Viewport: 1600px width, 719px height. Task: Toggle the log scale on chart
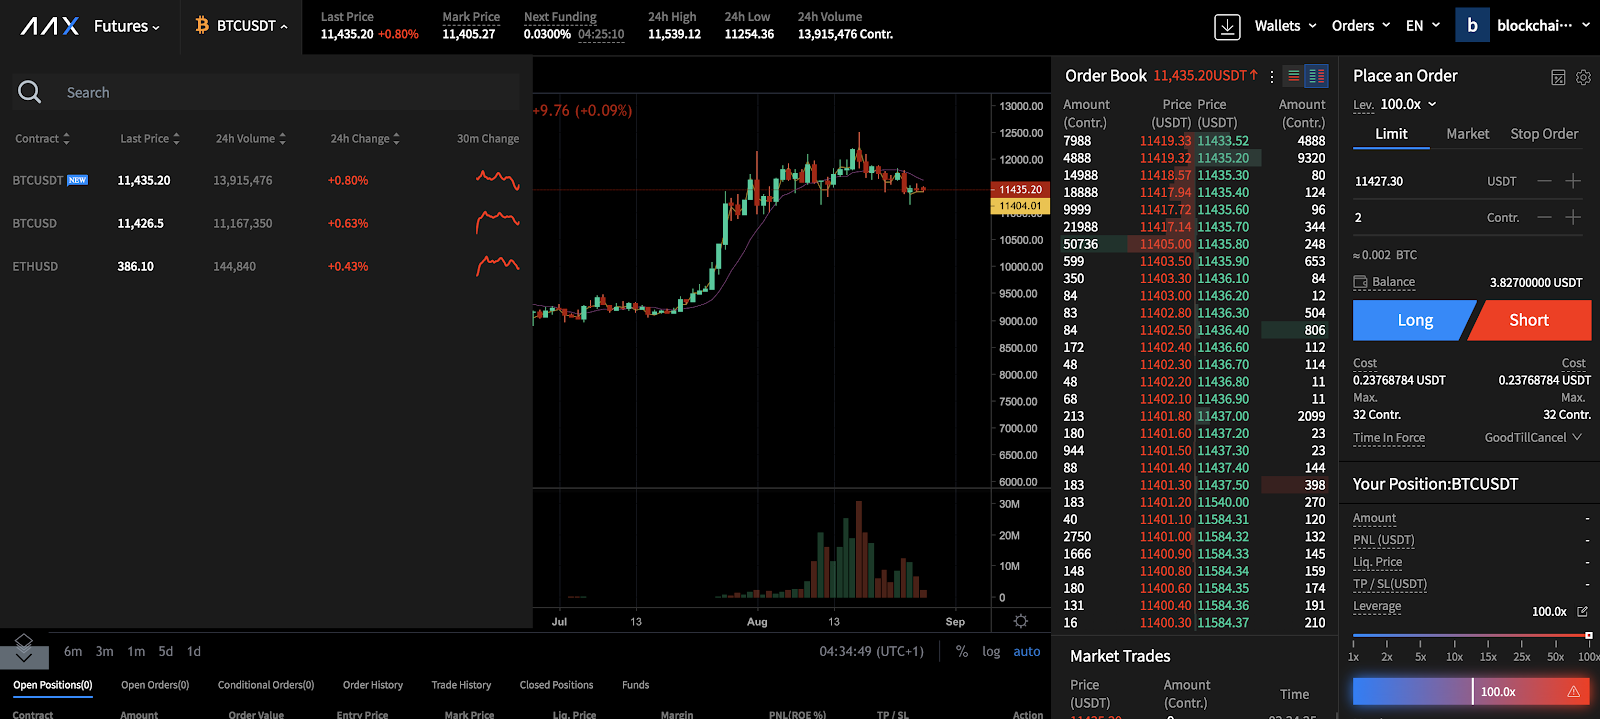coord(991,651)
